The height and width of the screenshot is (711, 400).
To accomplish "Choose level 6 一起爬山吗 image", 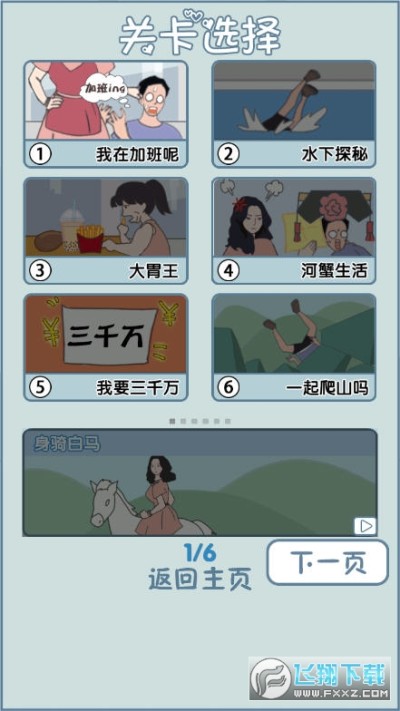I will click(294, 334).
